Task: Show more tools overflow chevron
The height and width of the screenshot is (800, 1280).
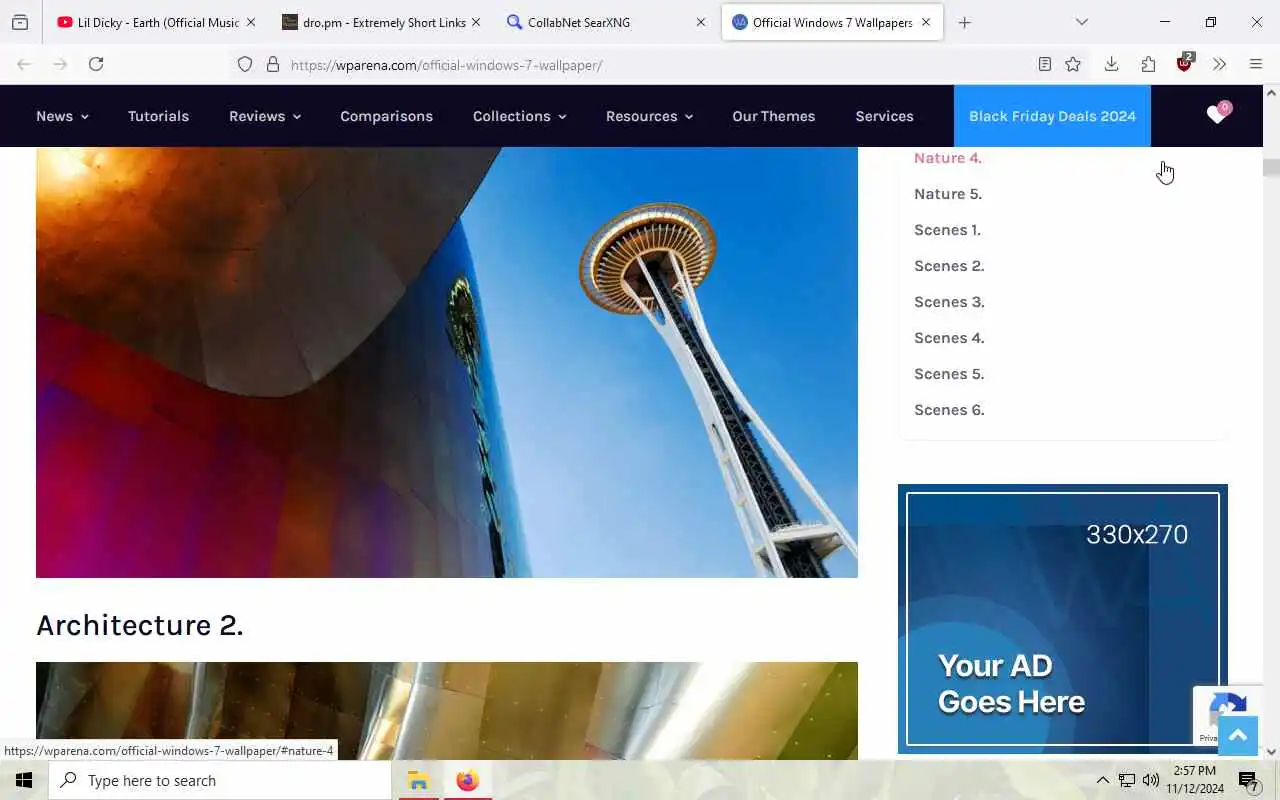Action: 1219,64
